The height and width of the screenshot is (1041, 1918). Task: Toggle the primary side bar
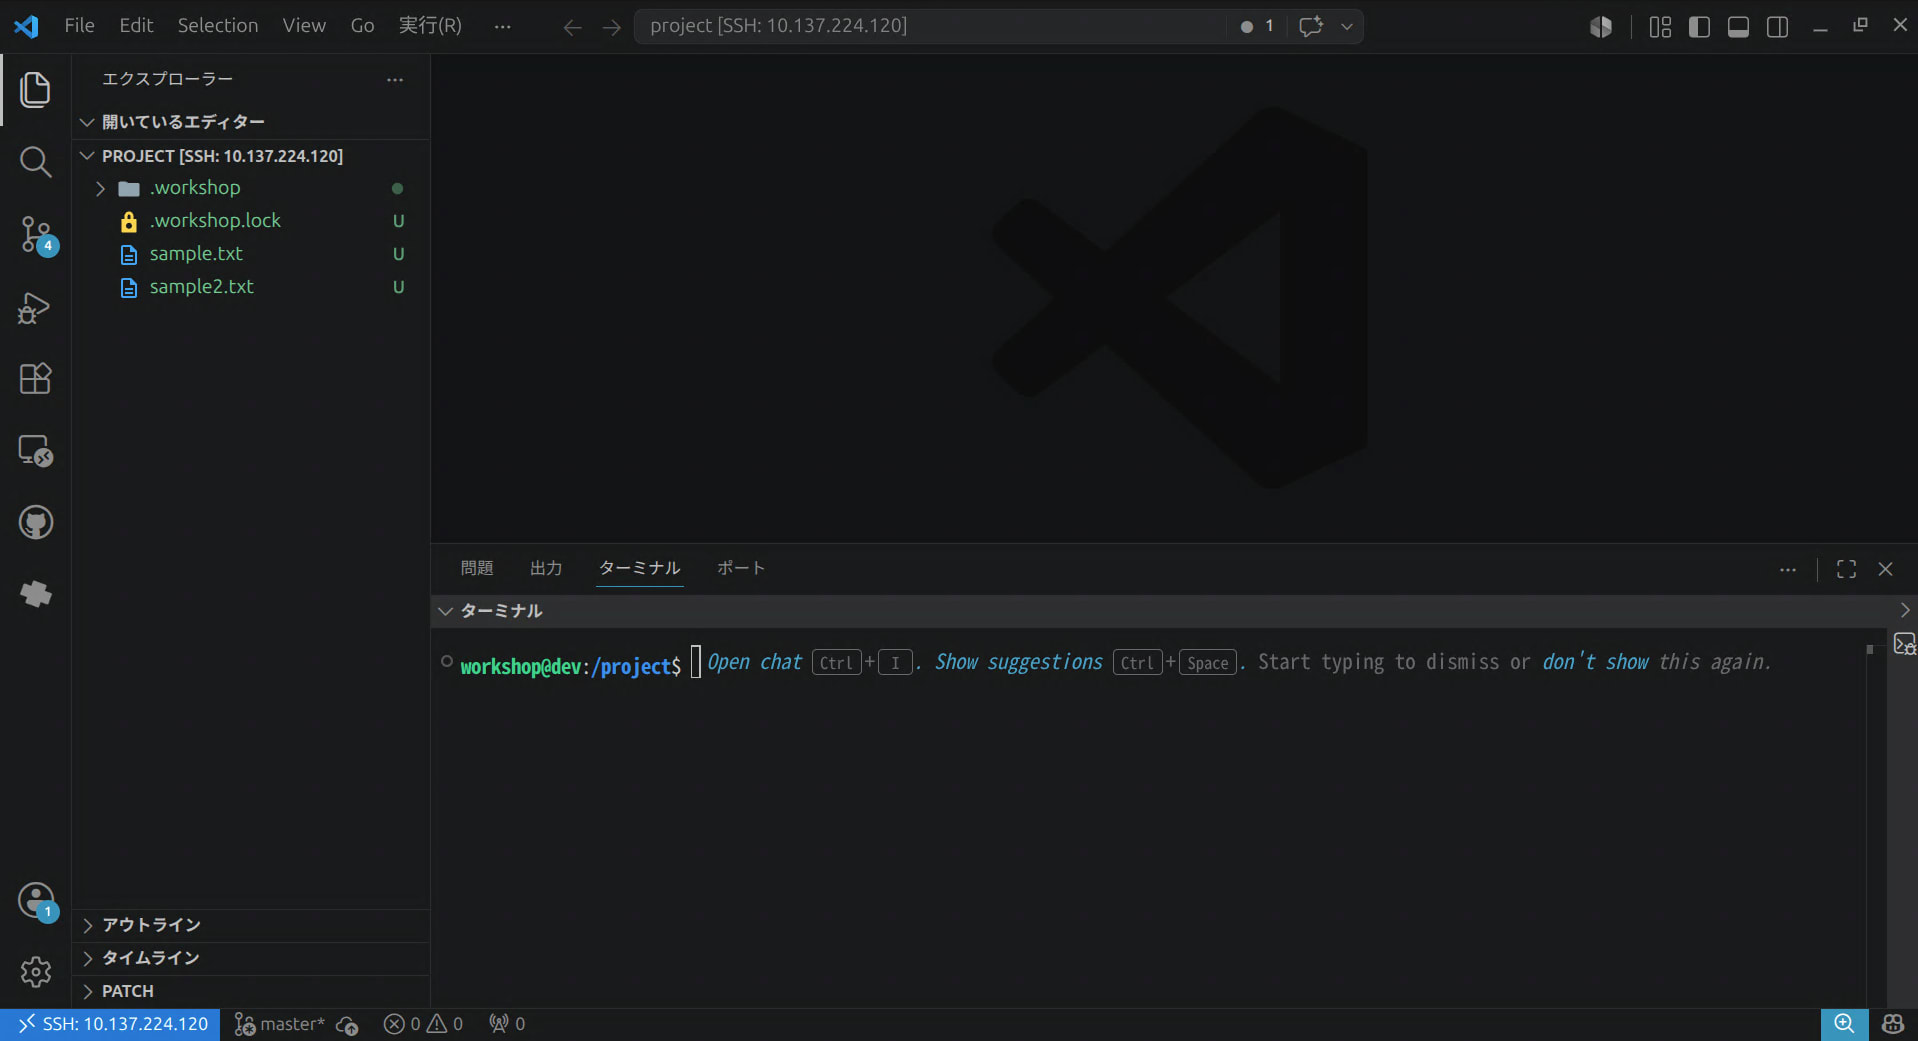(1699, 27)
